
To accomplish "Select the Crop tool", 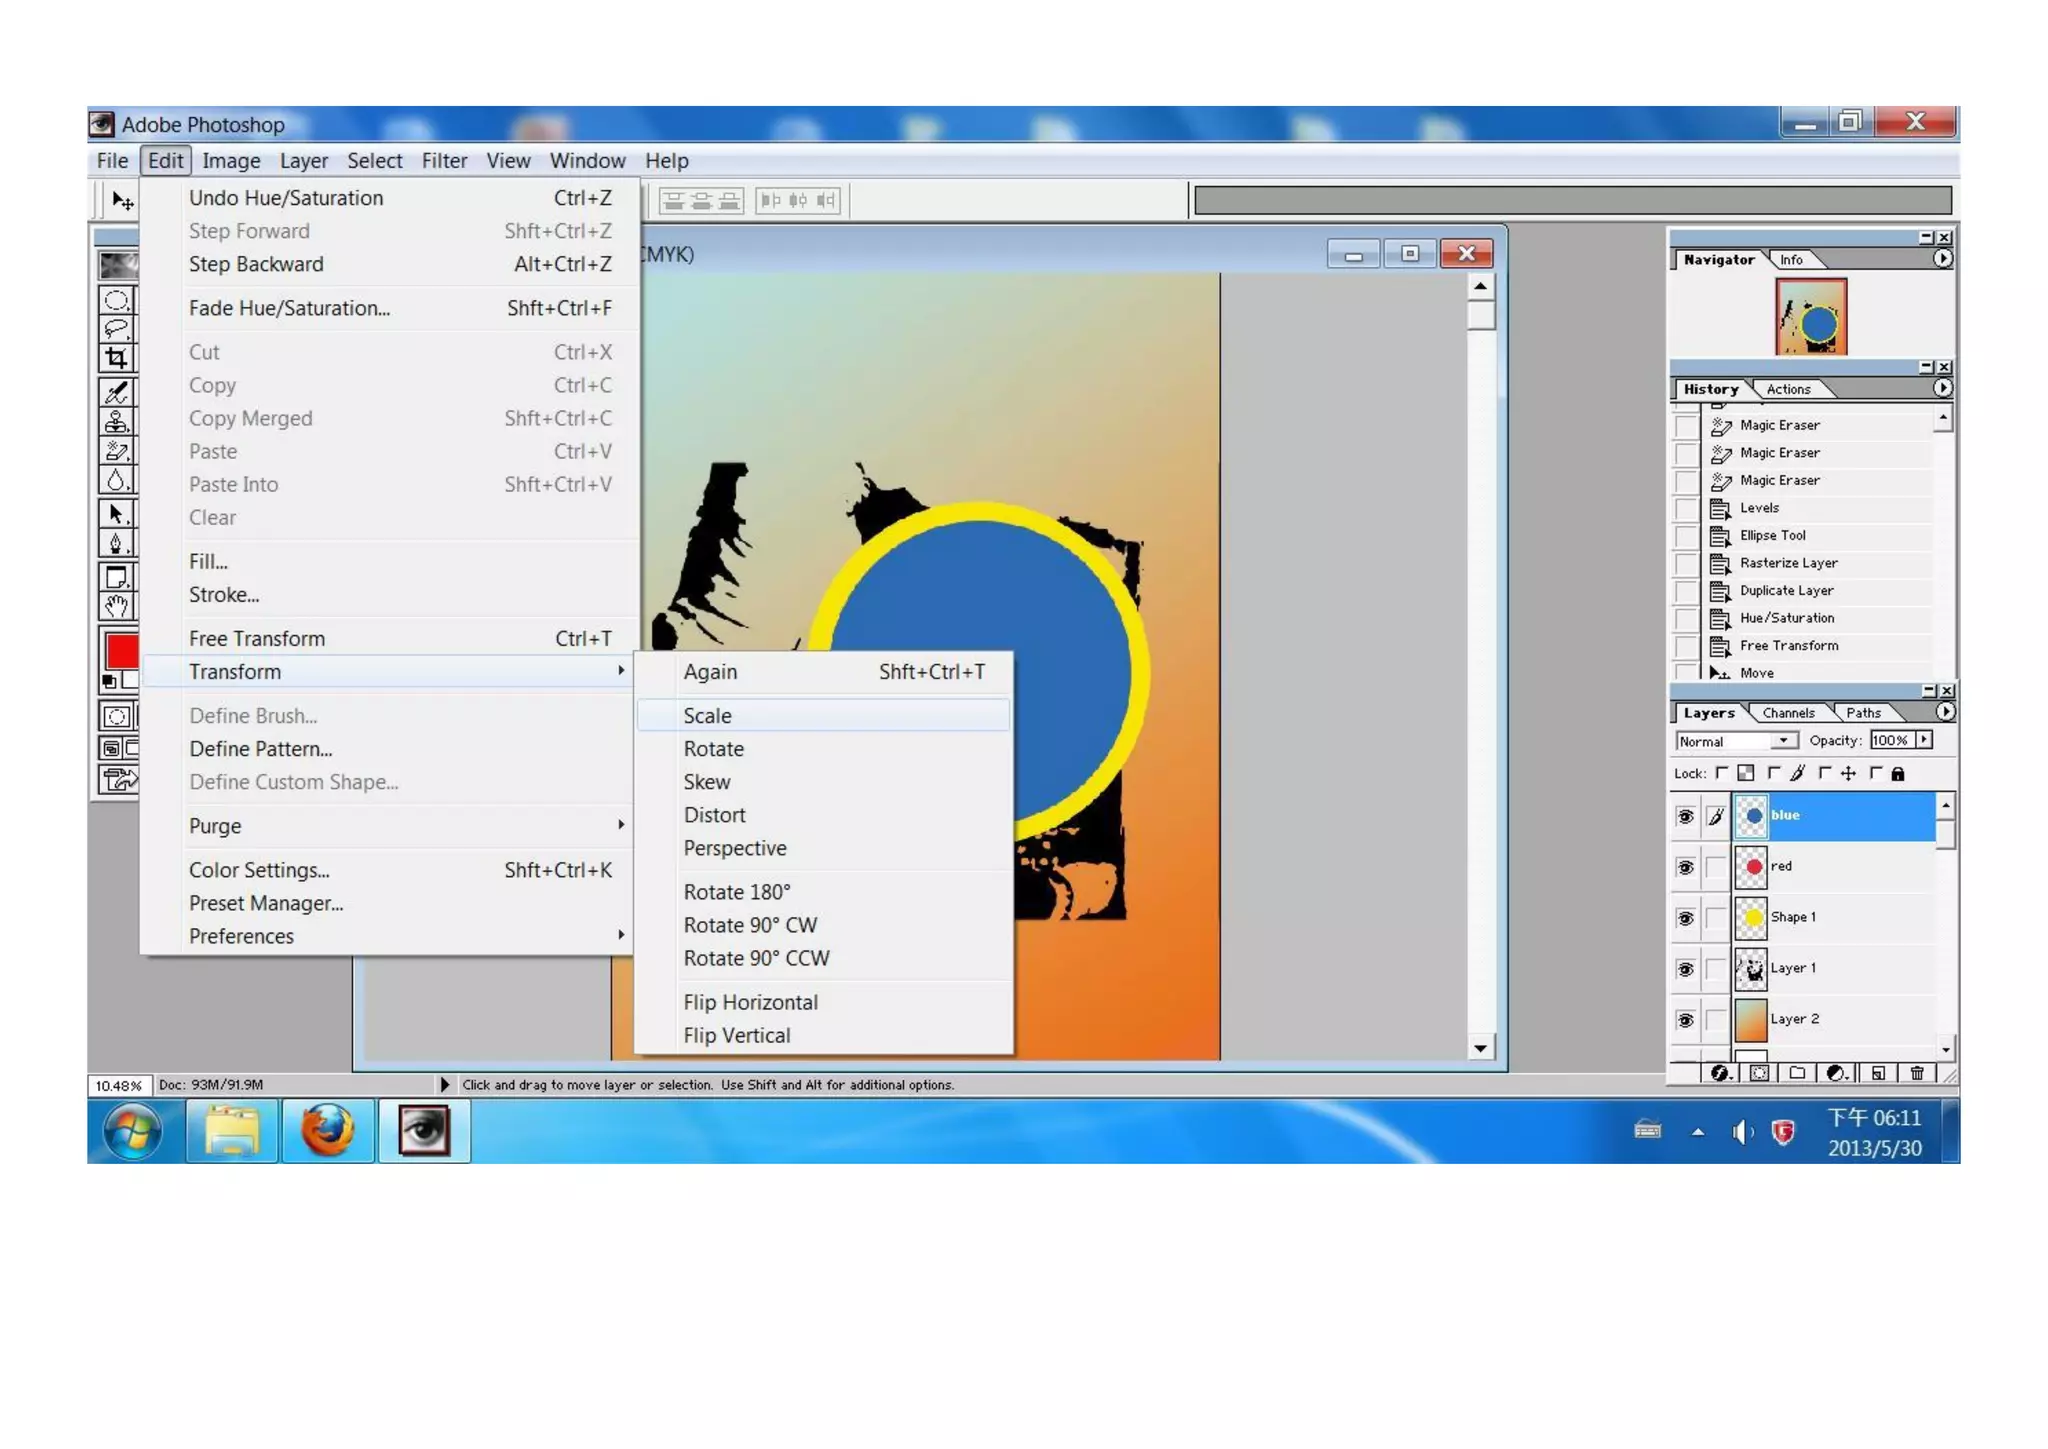I will 116,358.
